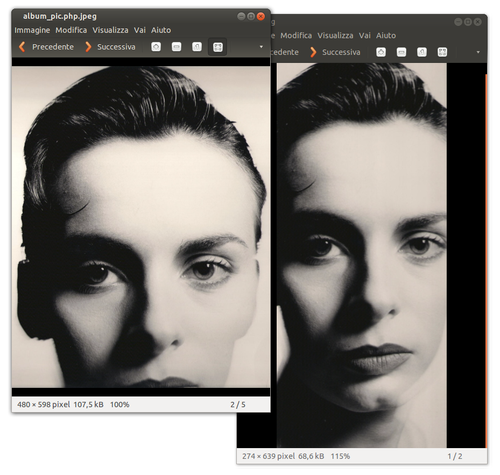Click '107,5 kB' file size in status bar

pos(88,404)
